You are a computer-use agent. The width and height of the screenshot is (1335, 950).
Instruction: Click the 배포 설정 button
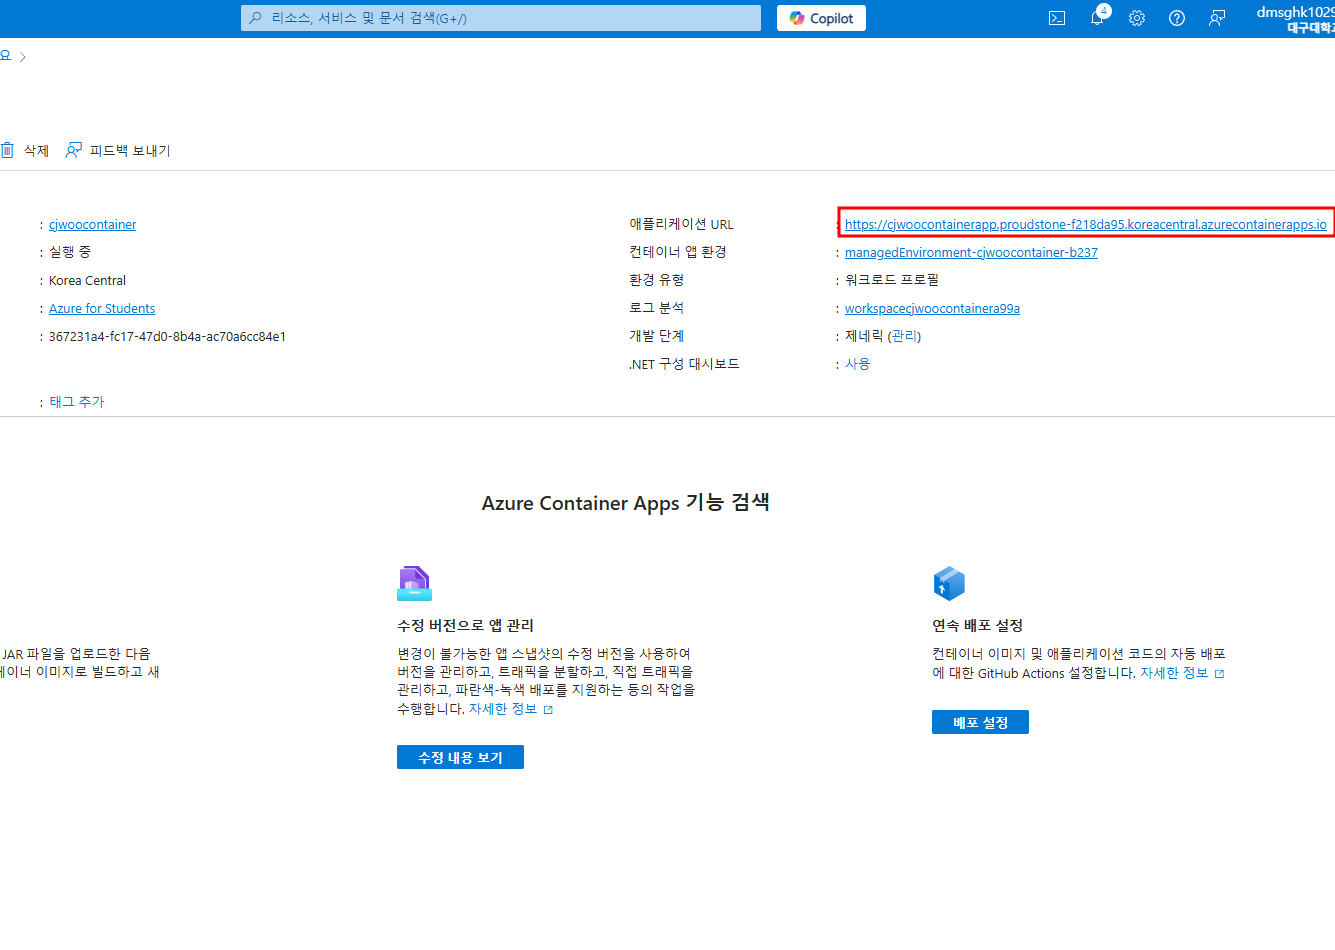click(x=980, y=722)
